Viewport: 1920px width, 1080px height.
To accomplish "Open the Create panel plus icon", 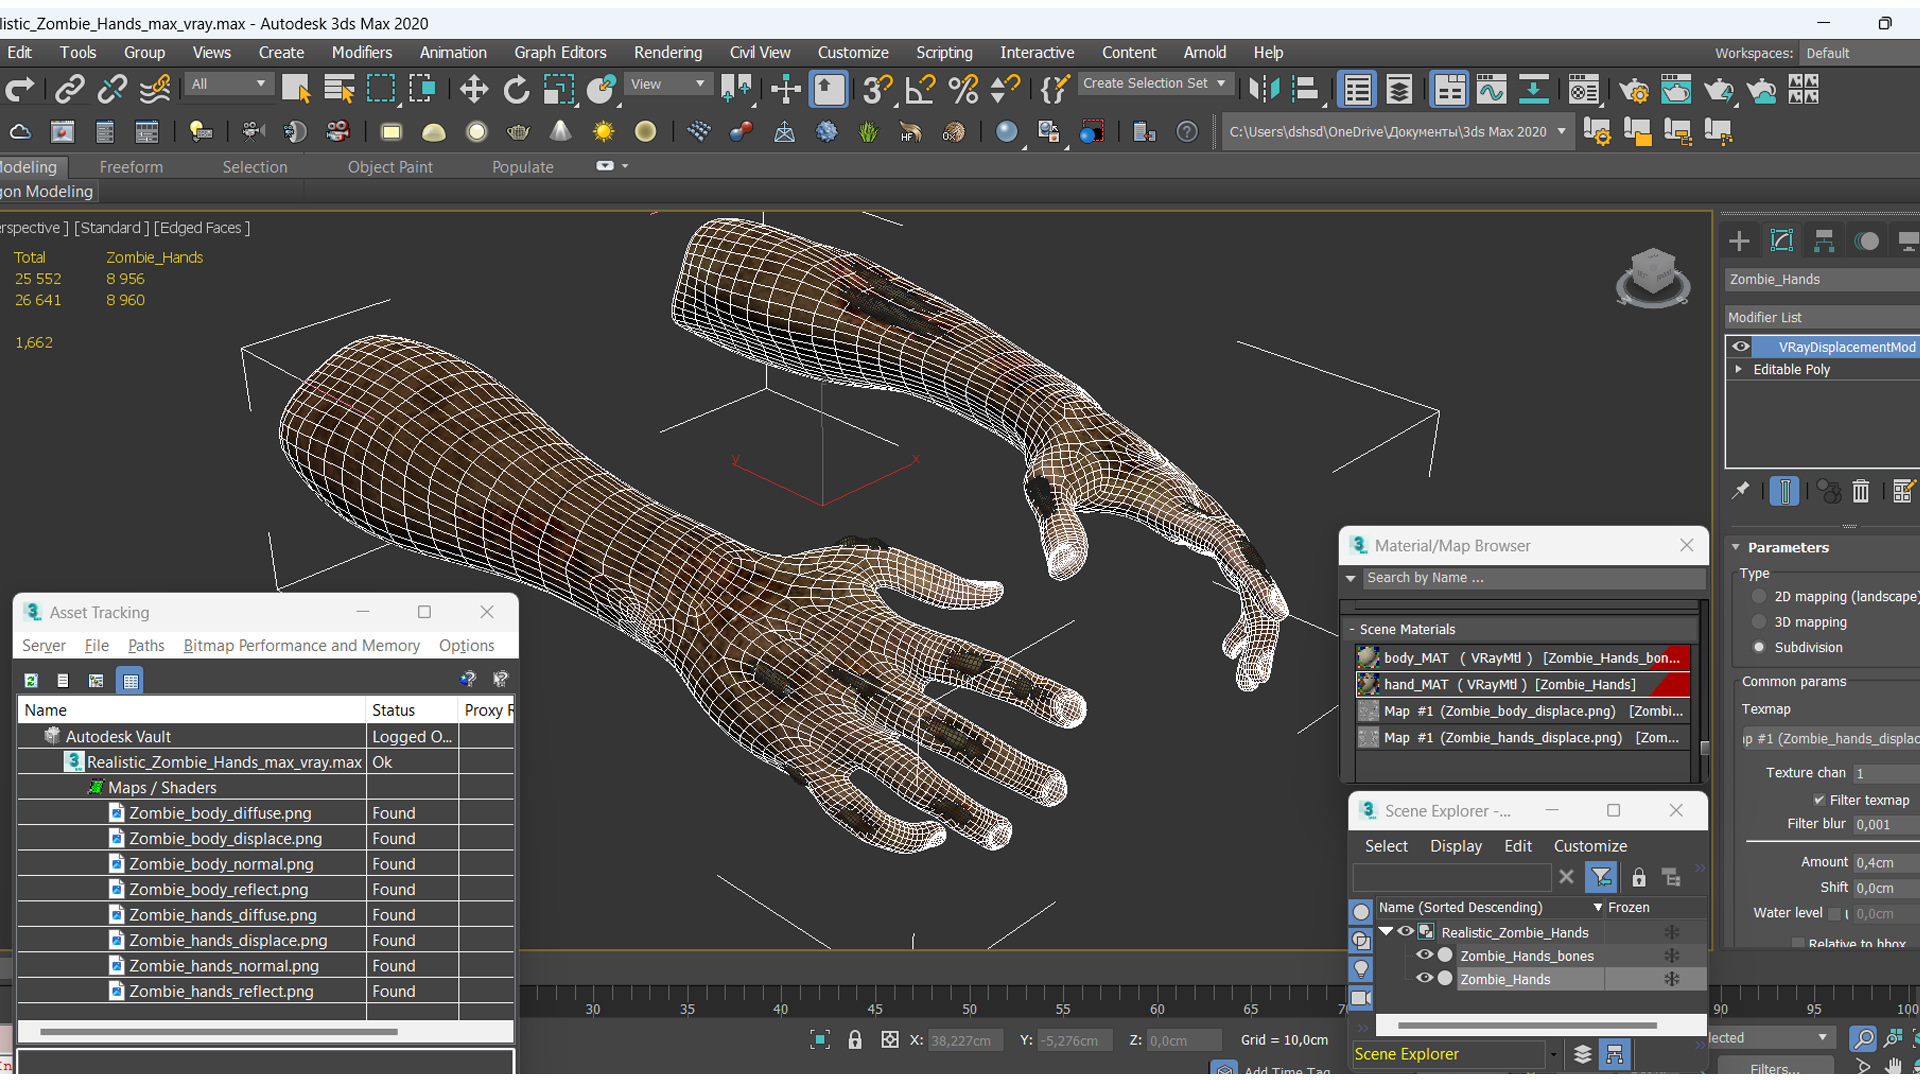I will tap(1739, 241).
